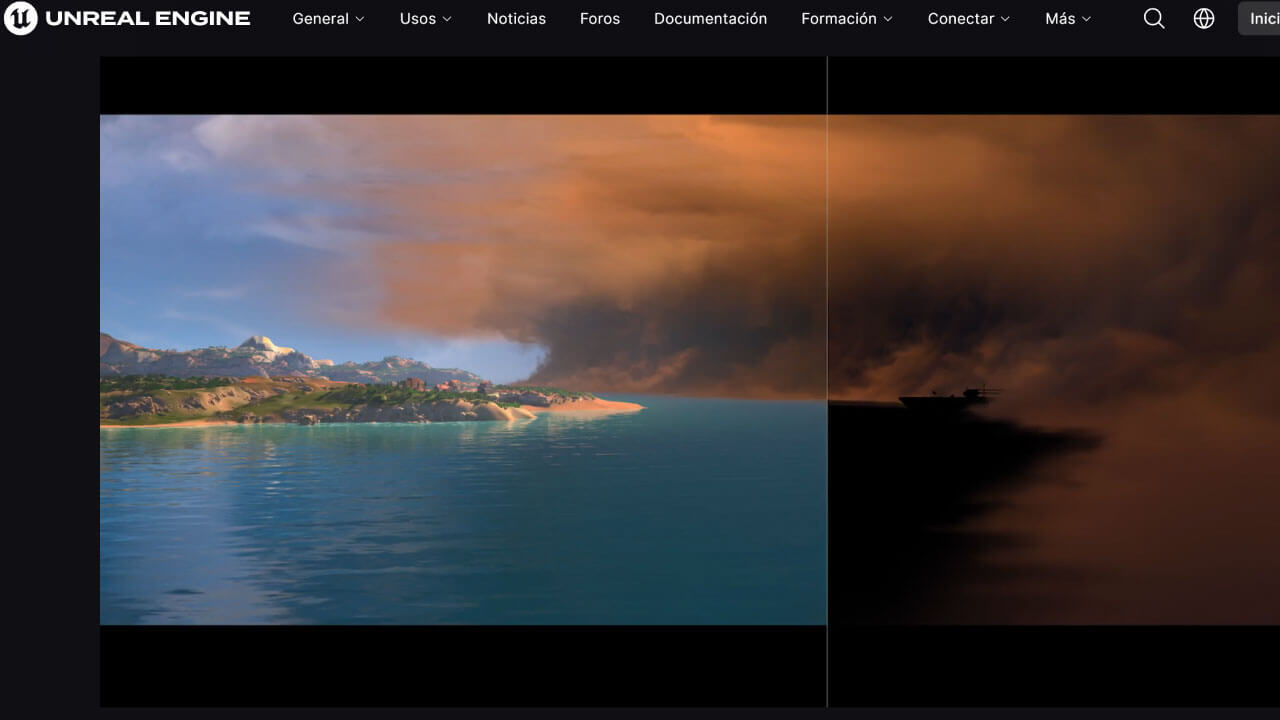Open the search magnifier icon
This screenshot has height=720, width=1280.
(x=1154, y=19)
